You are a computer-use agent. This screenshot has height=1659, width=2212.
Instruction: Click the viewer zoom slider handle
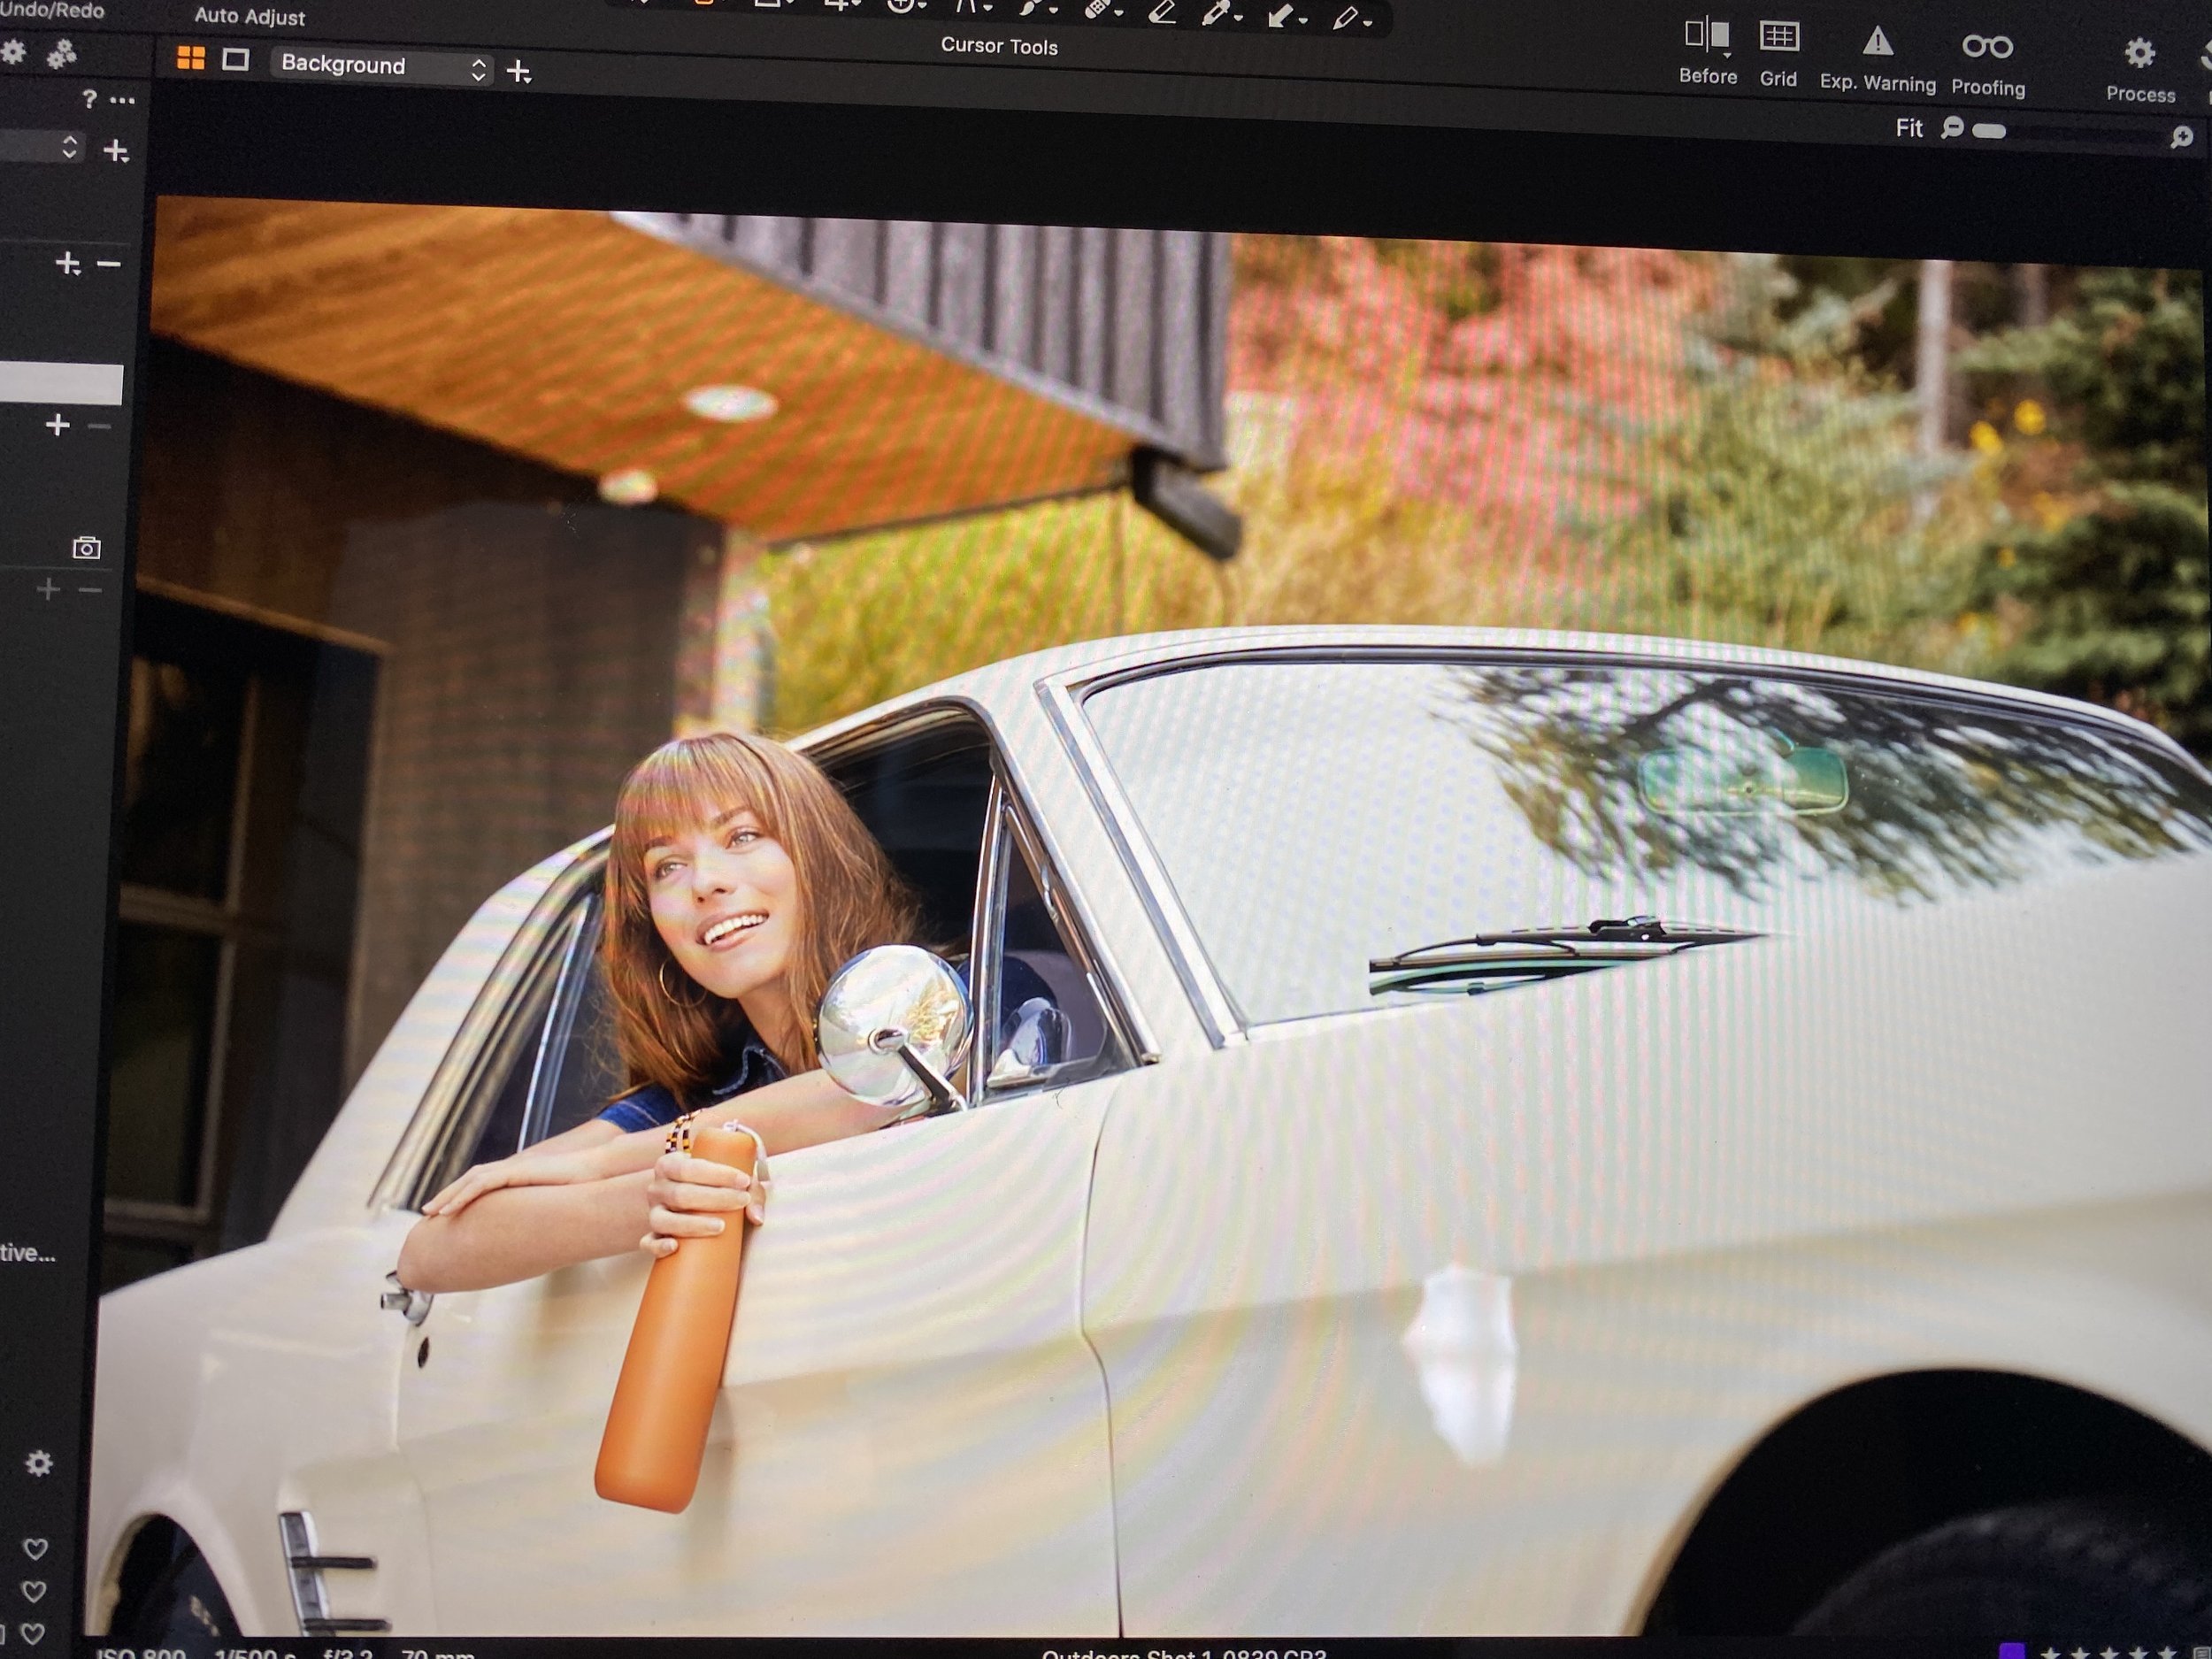tap(1989, 131)
